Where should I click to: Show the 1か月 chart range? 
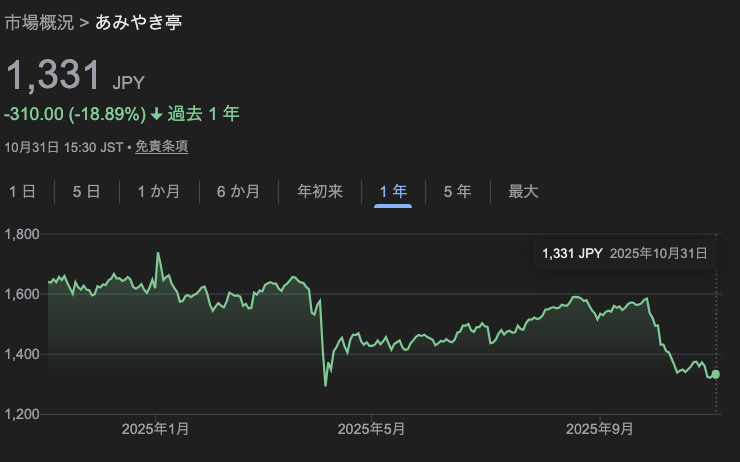click(x=159, y=192)
